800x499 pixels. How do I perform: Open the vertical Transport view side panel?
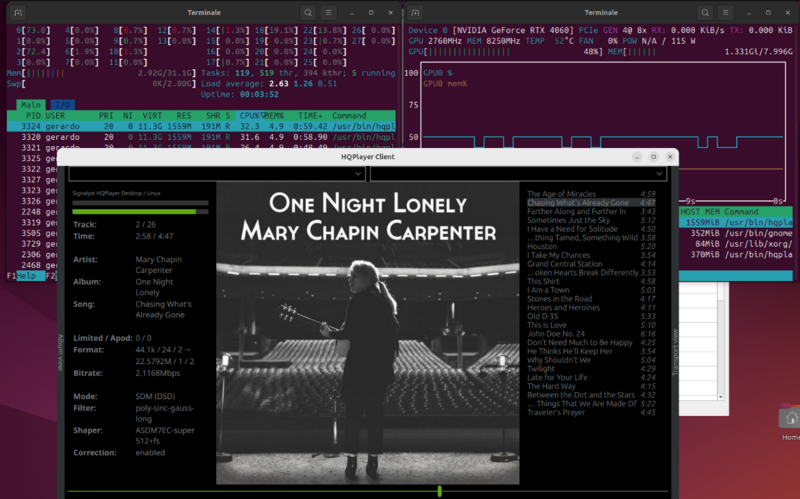(674, 352)
